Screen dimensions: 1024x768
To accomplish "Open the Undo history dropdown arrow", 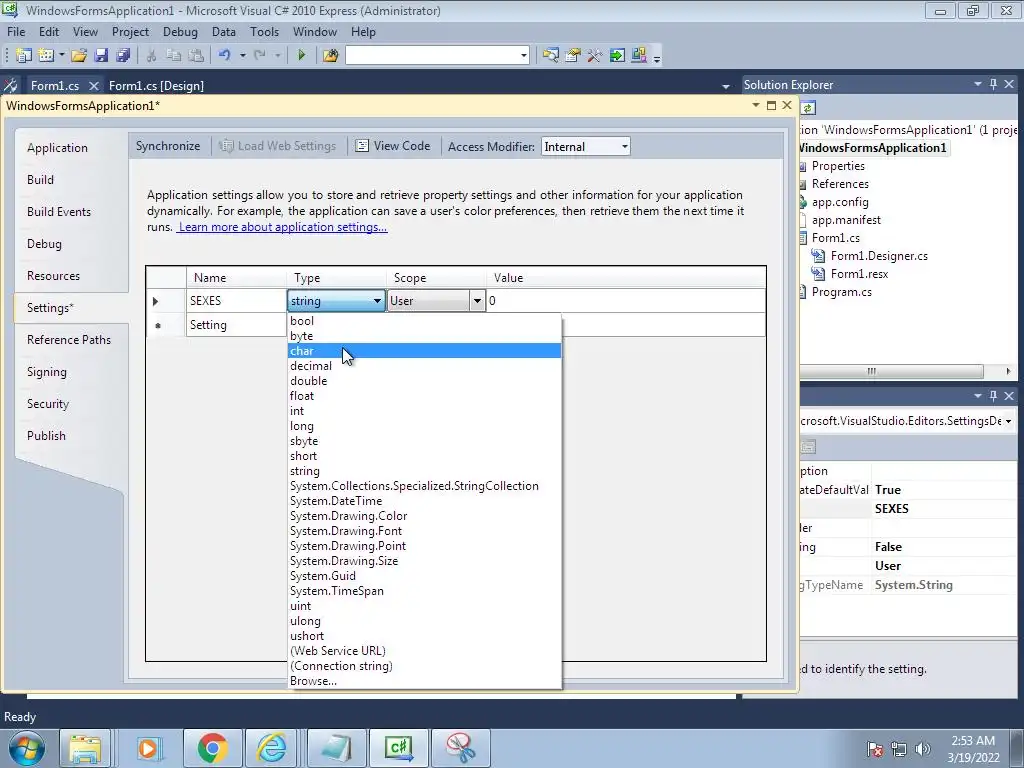I will pyautogui.click(x=242, y=56).
